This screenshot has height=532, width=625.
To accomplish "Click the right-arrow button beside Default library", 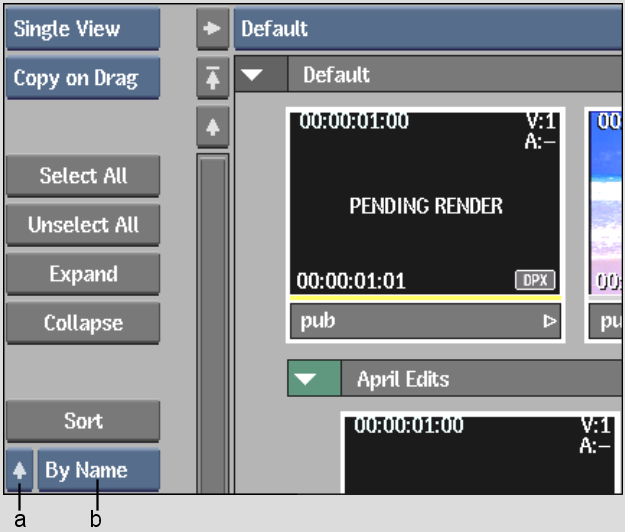I will pyautogui.click(x=212, y=29).
